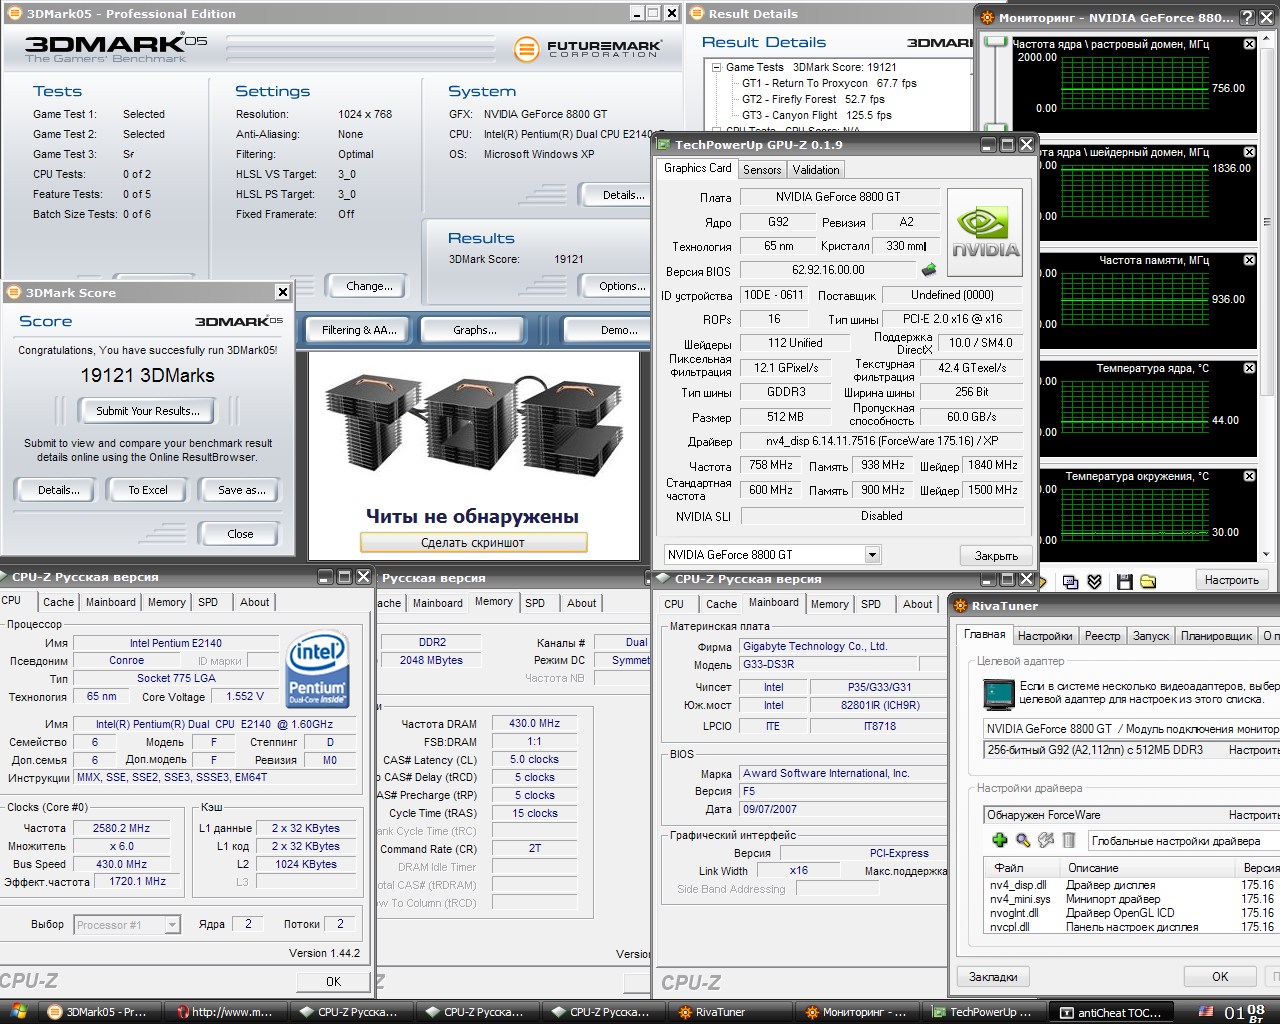Switch to the Реестр tab in RivaTuner
The image size is (1280, 1024).
(x=1102, y=636)
